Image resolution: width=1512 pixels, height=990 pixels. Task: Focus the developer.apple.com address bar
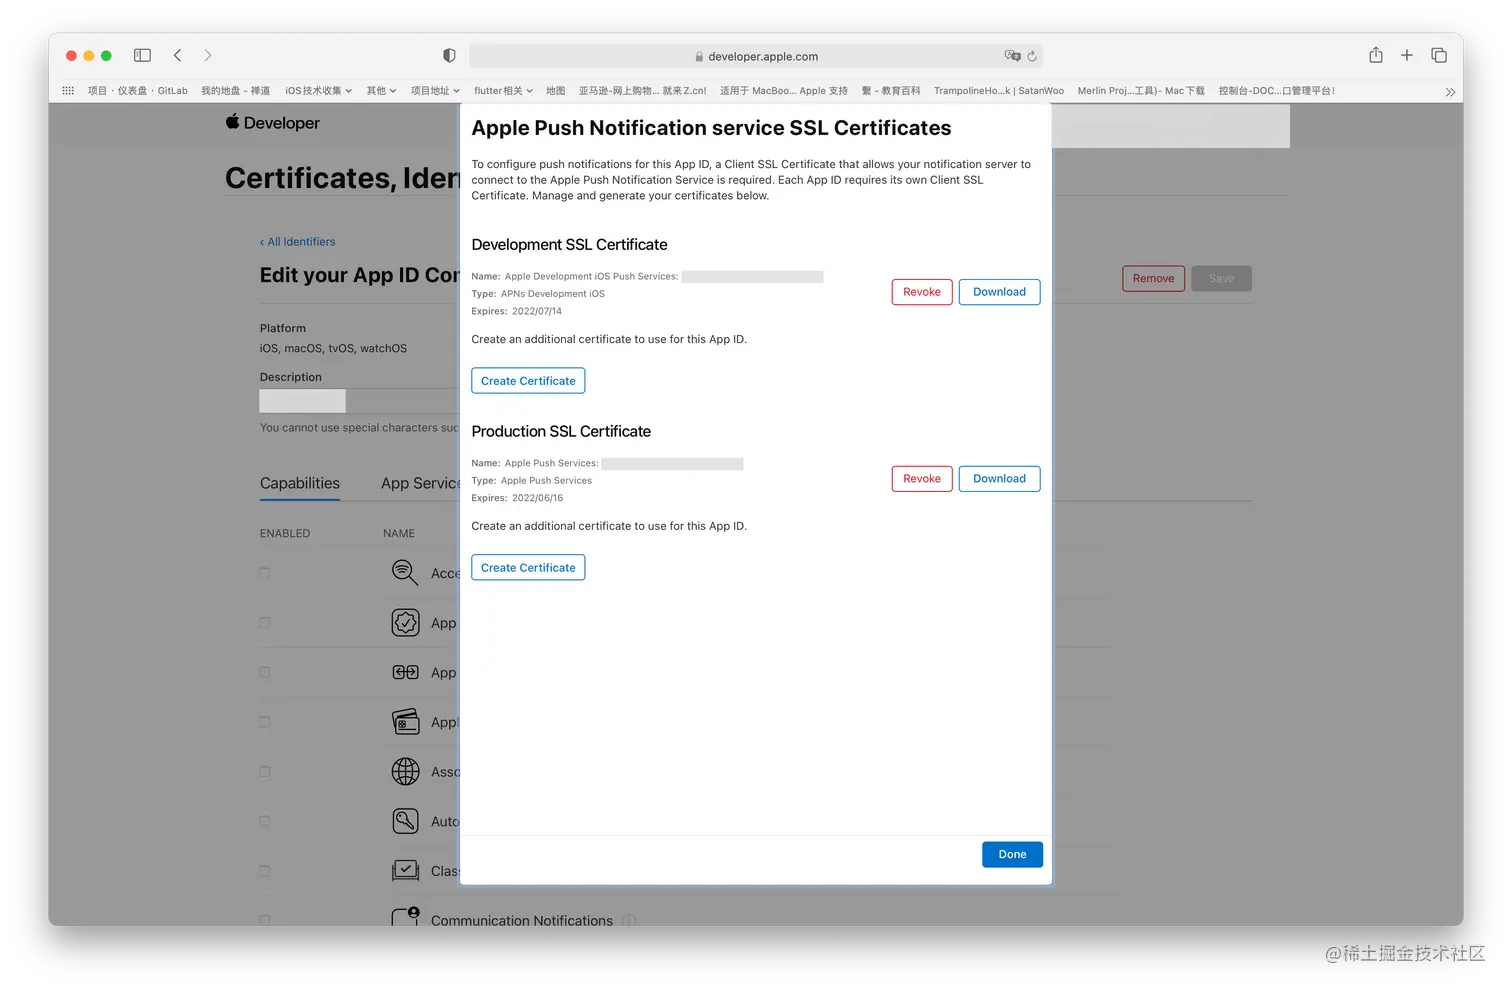(756, 56)
